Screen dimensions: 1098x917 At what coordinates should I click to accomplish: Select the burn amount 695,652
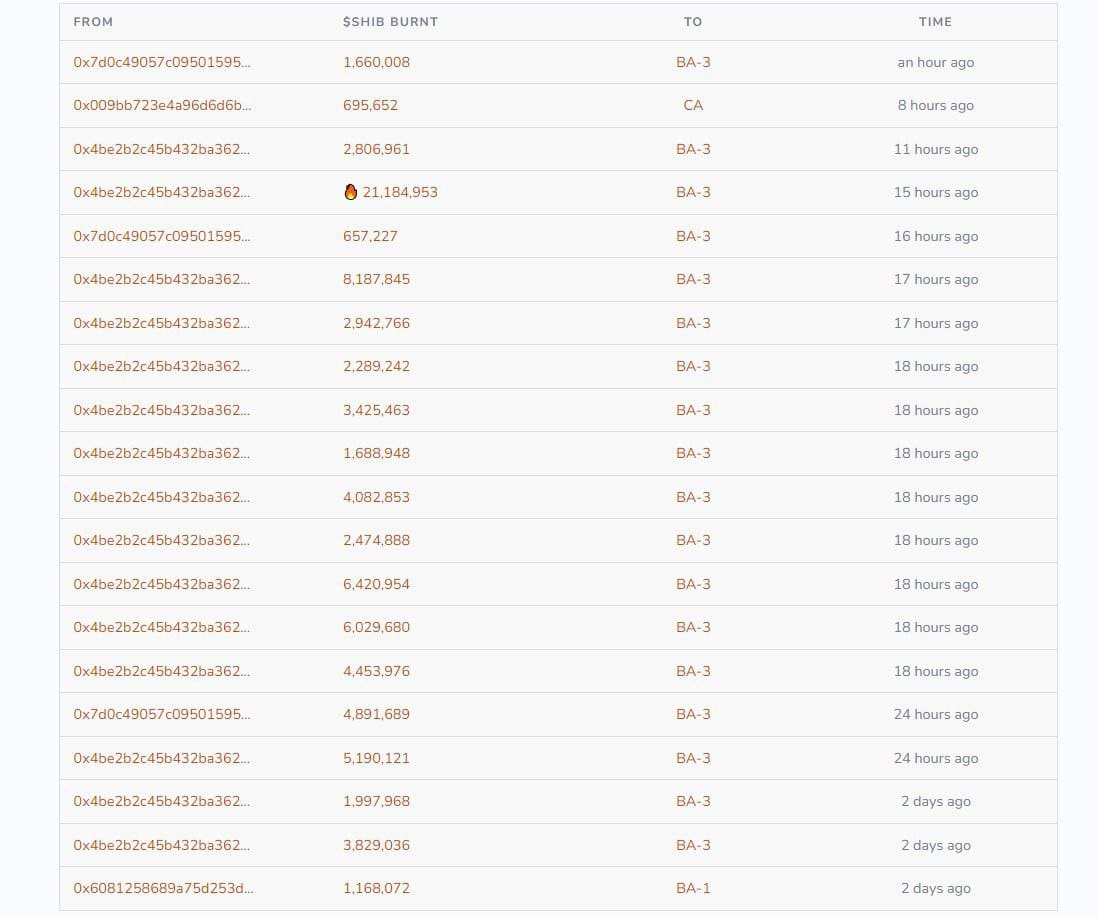click(370, 105)
